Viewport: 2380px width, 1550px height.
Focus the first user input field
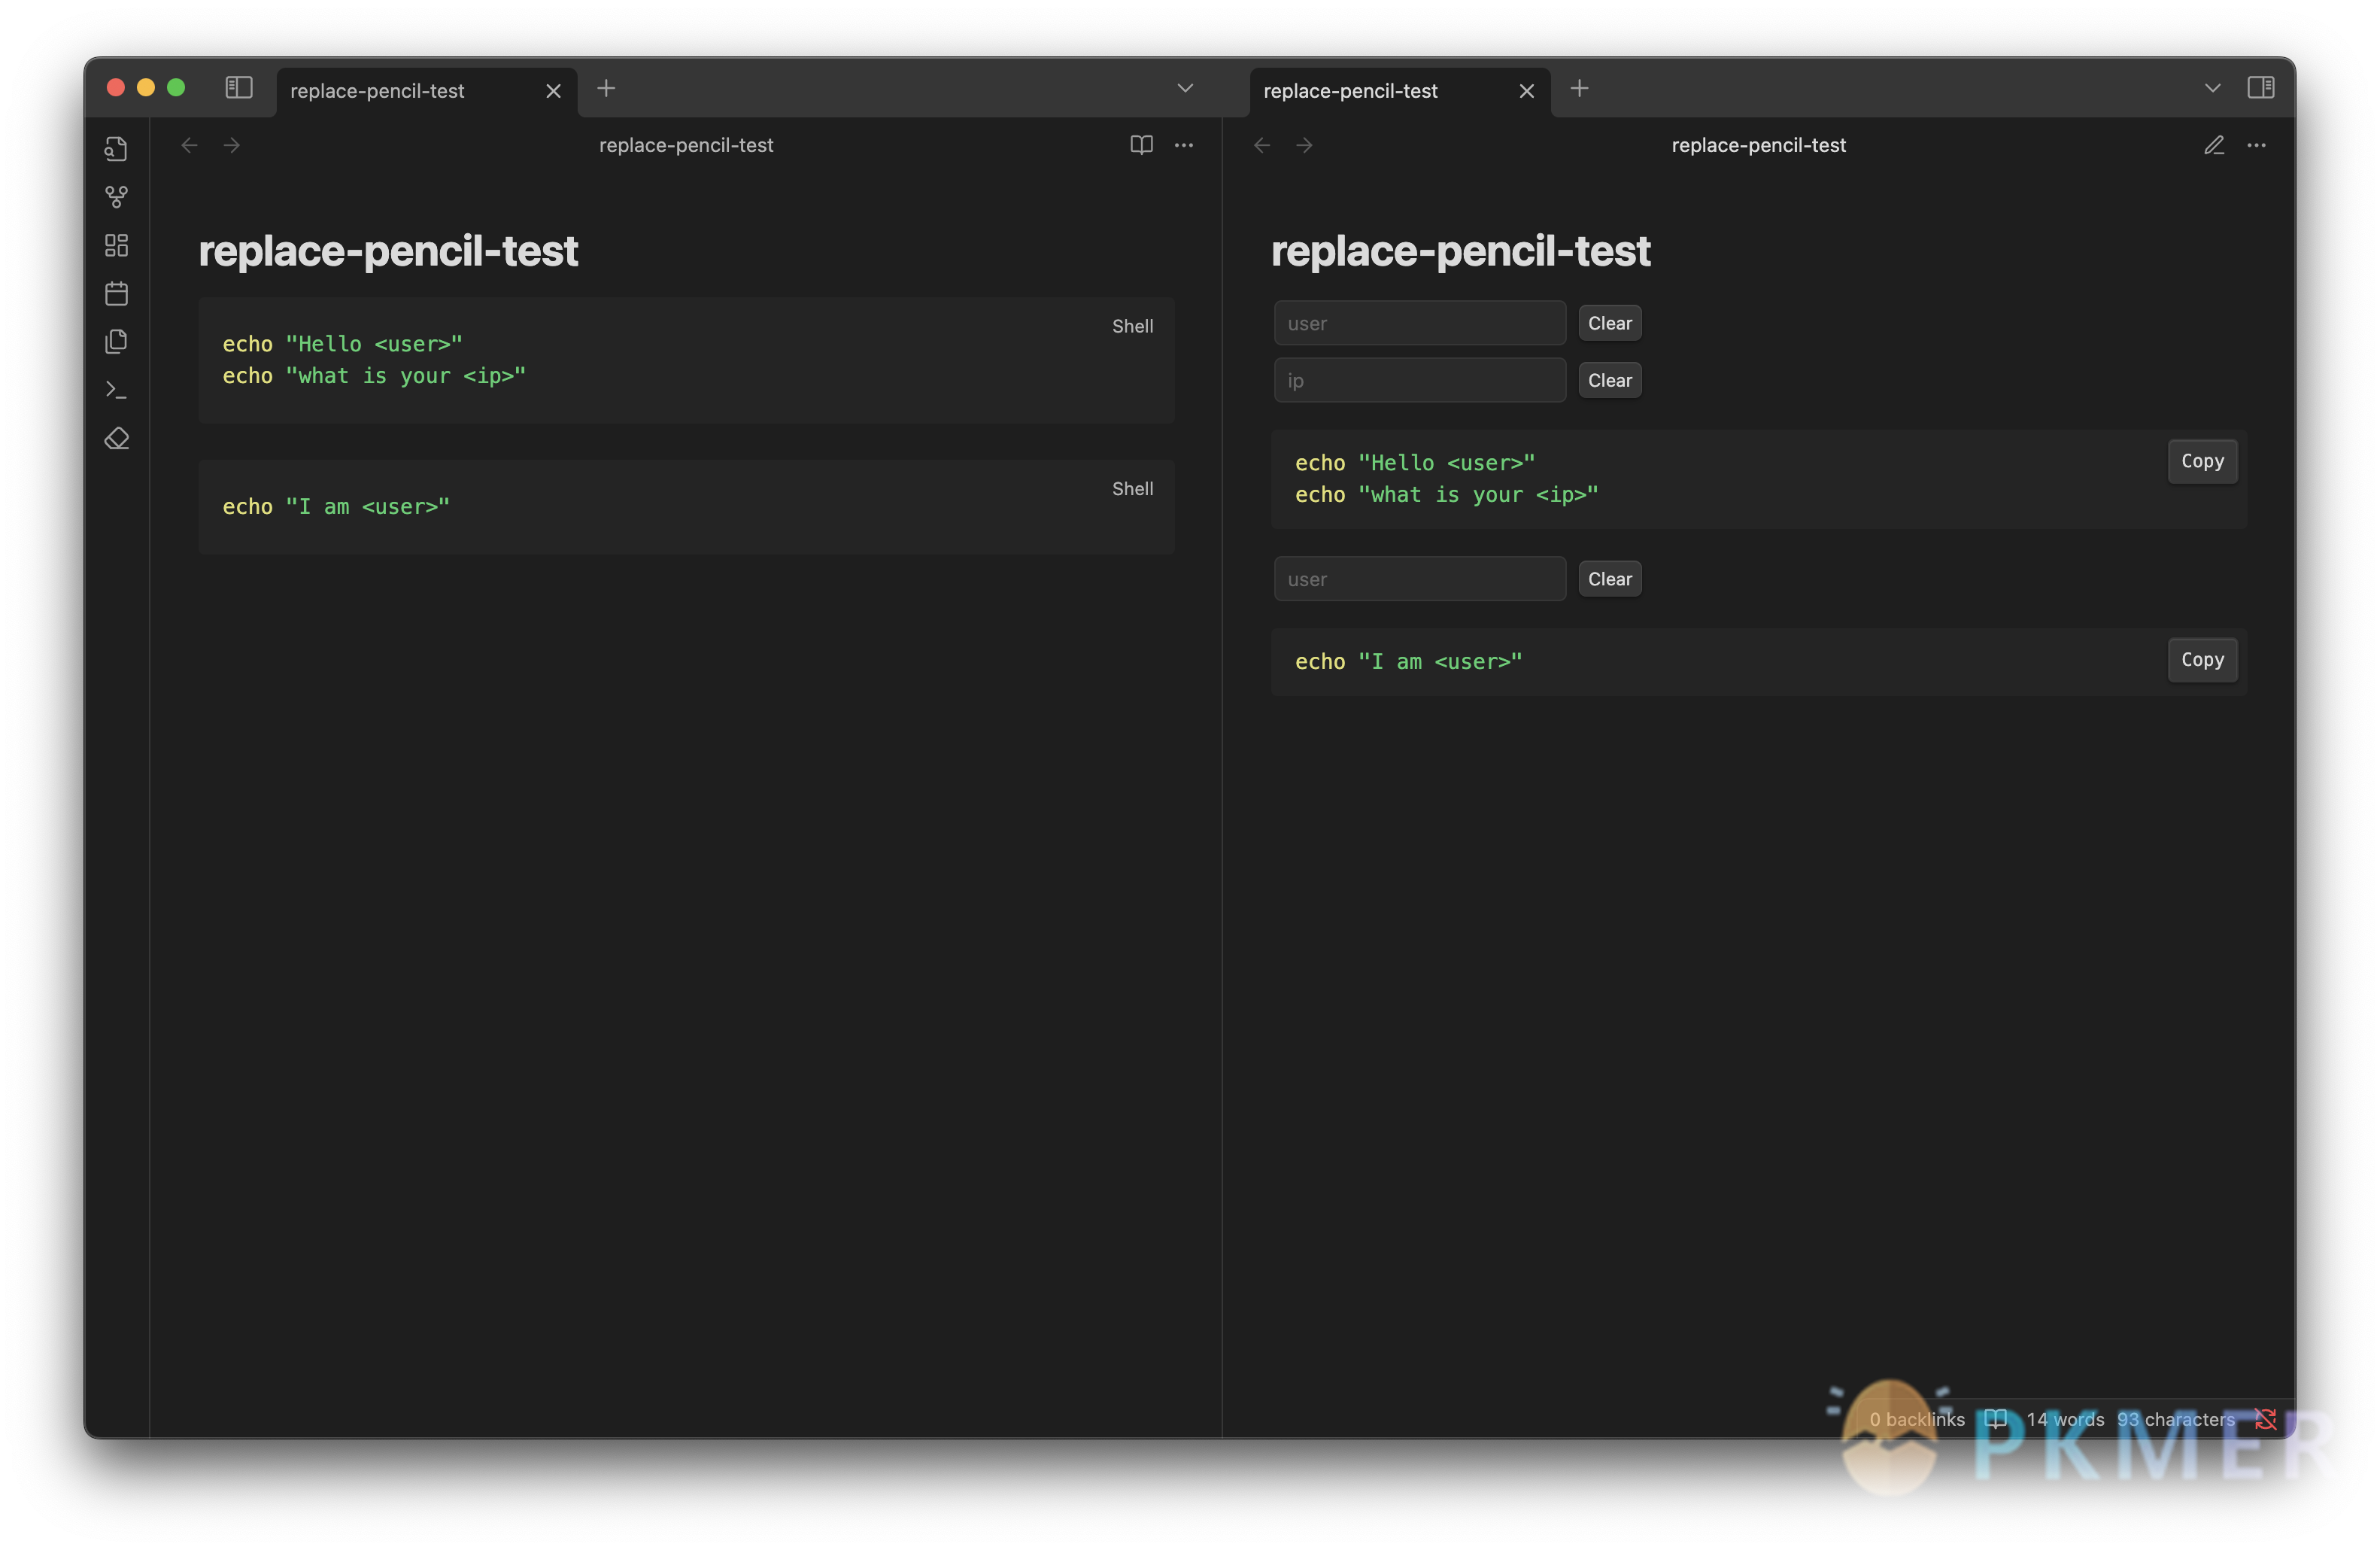(x=1420, y=323)
